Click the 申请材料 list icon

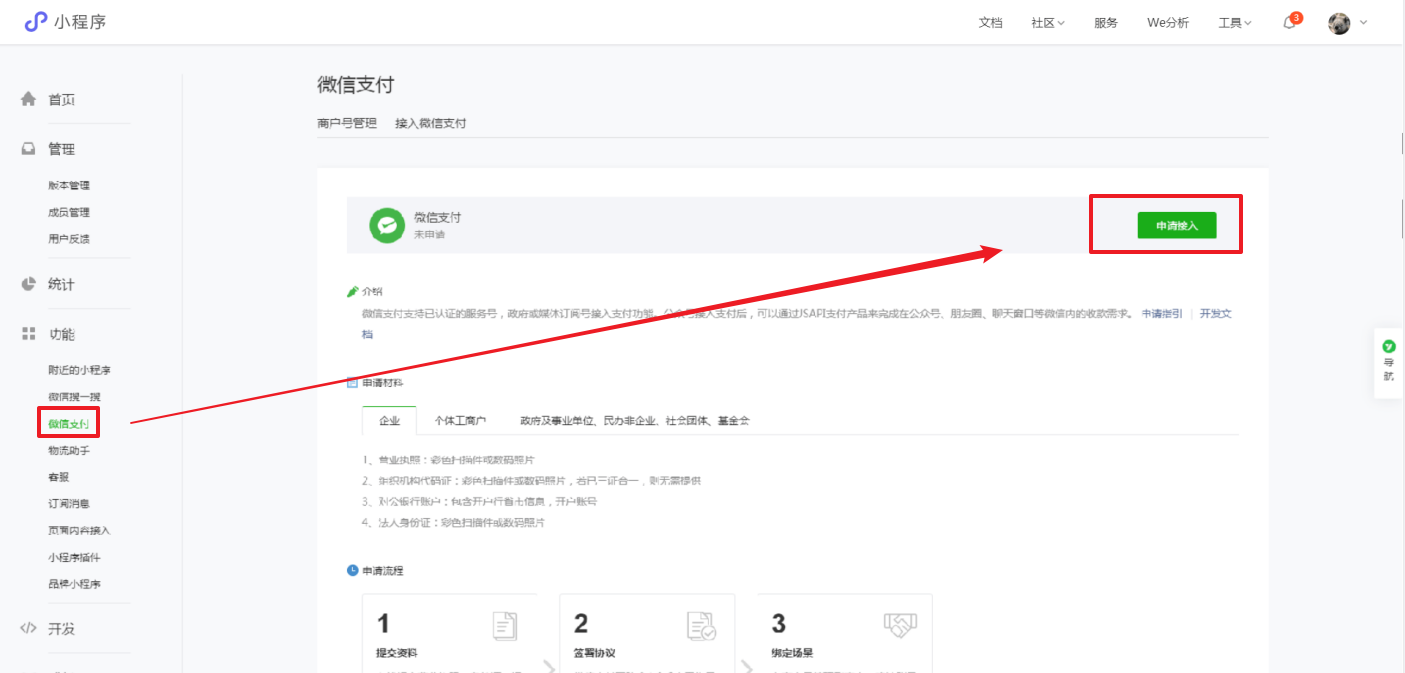click(352, 382)
